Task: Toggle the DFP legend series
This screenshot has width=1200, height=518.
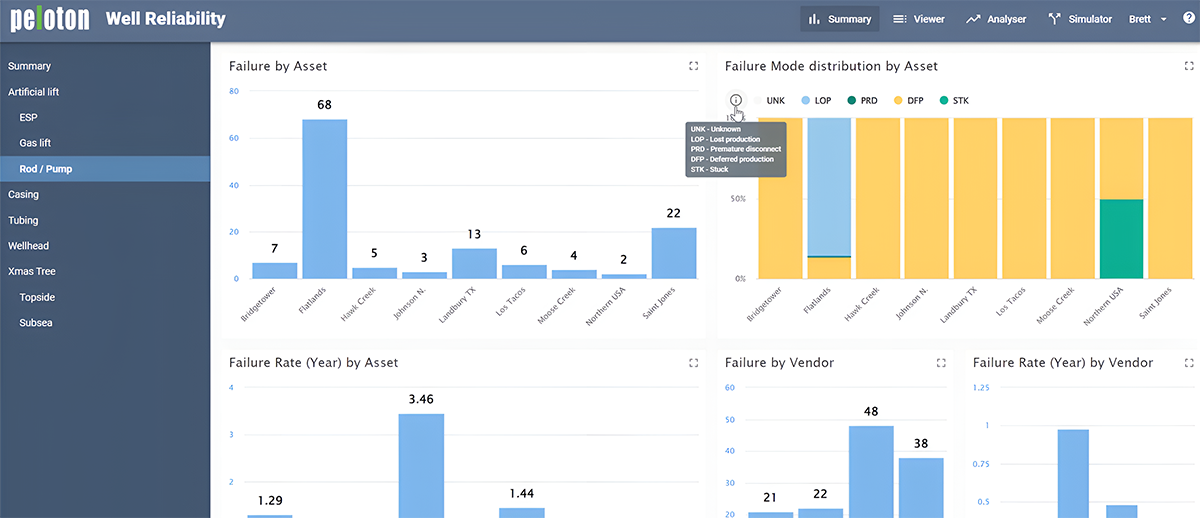Action: tap(908, 101)
